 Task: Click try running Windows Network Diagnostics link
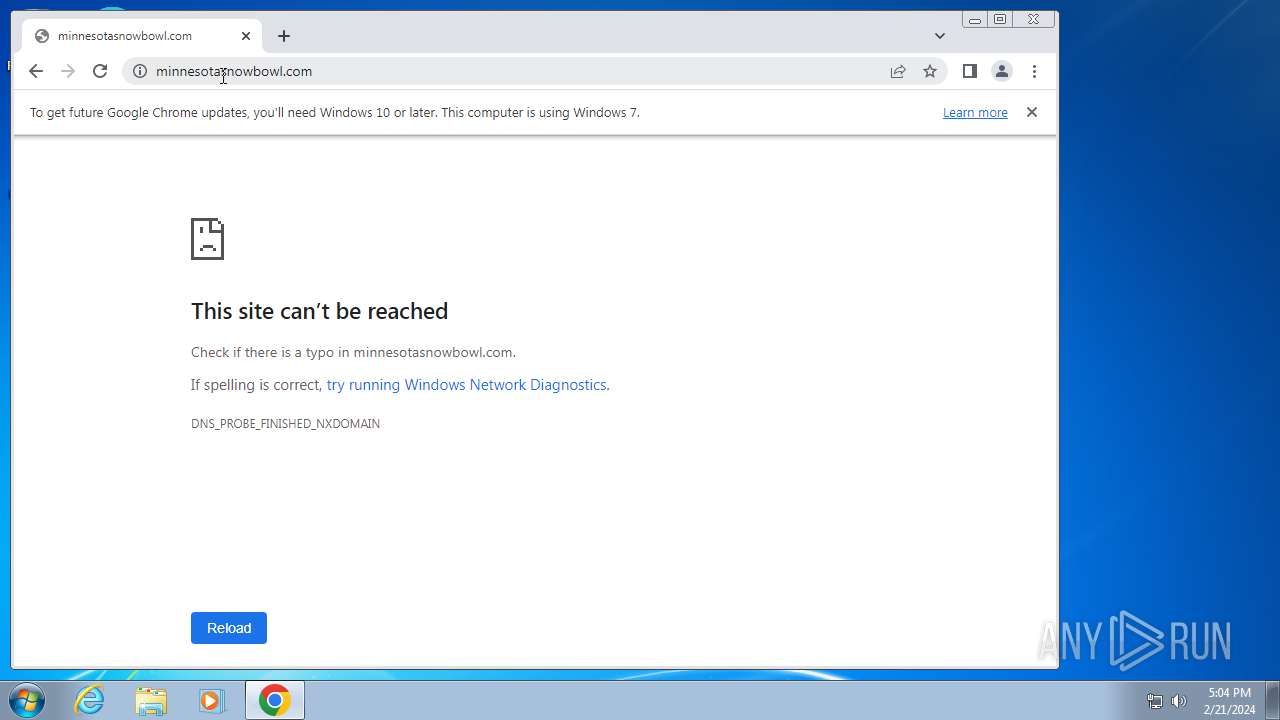tap(466, 385)
